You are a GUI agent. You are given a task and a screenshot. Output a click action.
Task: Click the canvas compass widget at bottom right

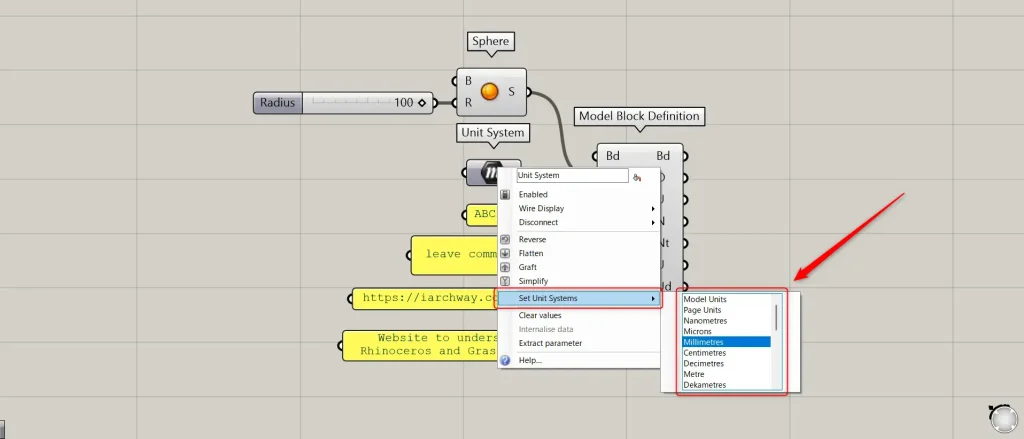pos(1003,418)
